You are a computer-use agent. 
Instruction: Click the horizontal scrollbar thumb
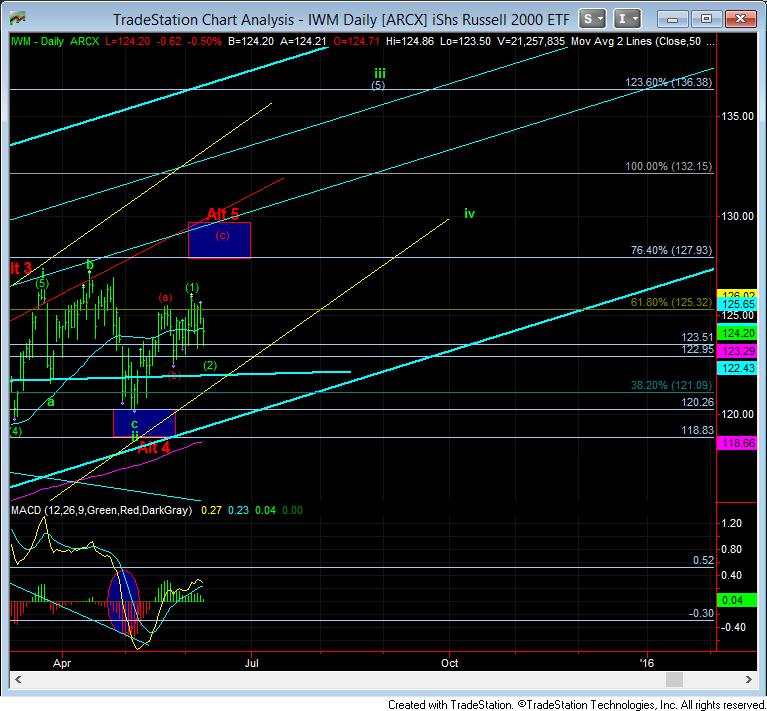tap(675, 679)
